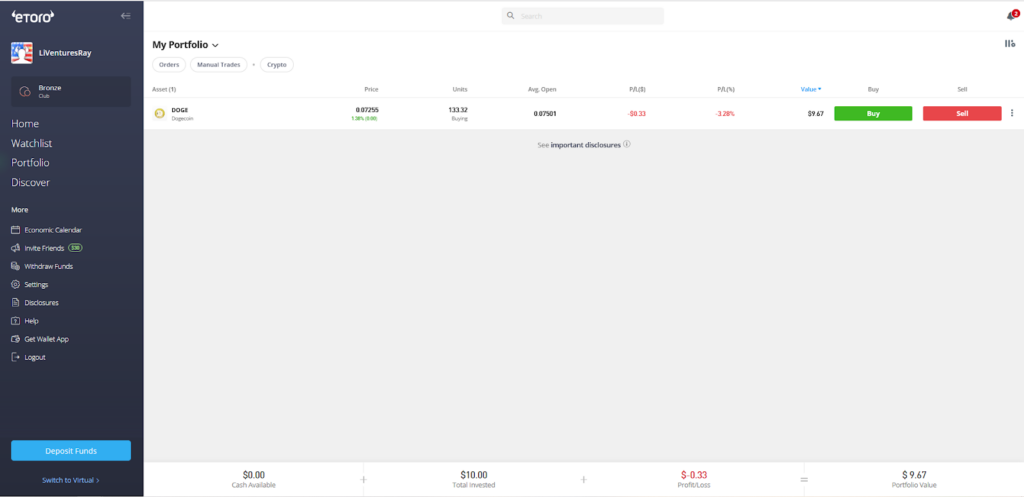Open notifications bell icon
The image size is (1024, 497).
click(x=1012, y=16)
